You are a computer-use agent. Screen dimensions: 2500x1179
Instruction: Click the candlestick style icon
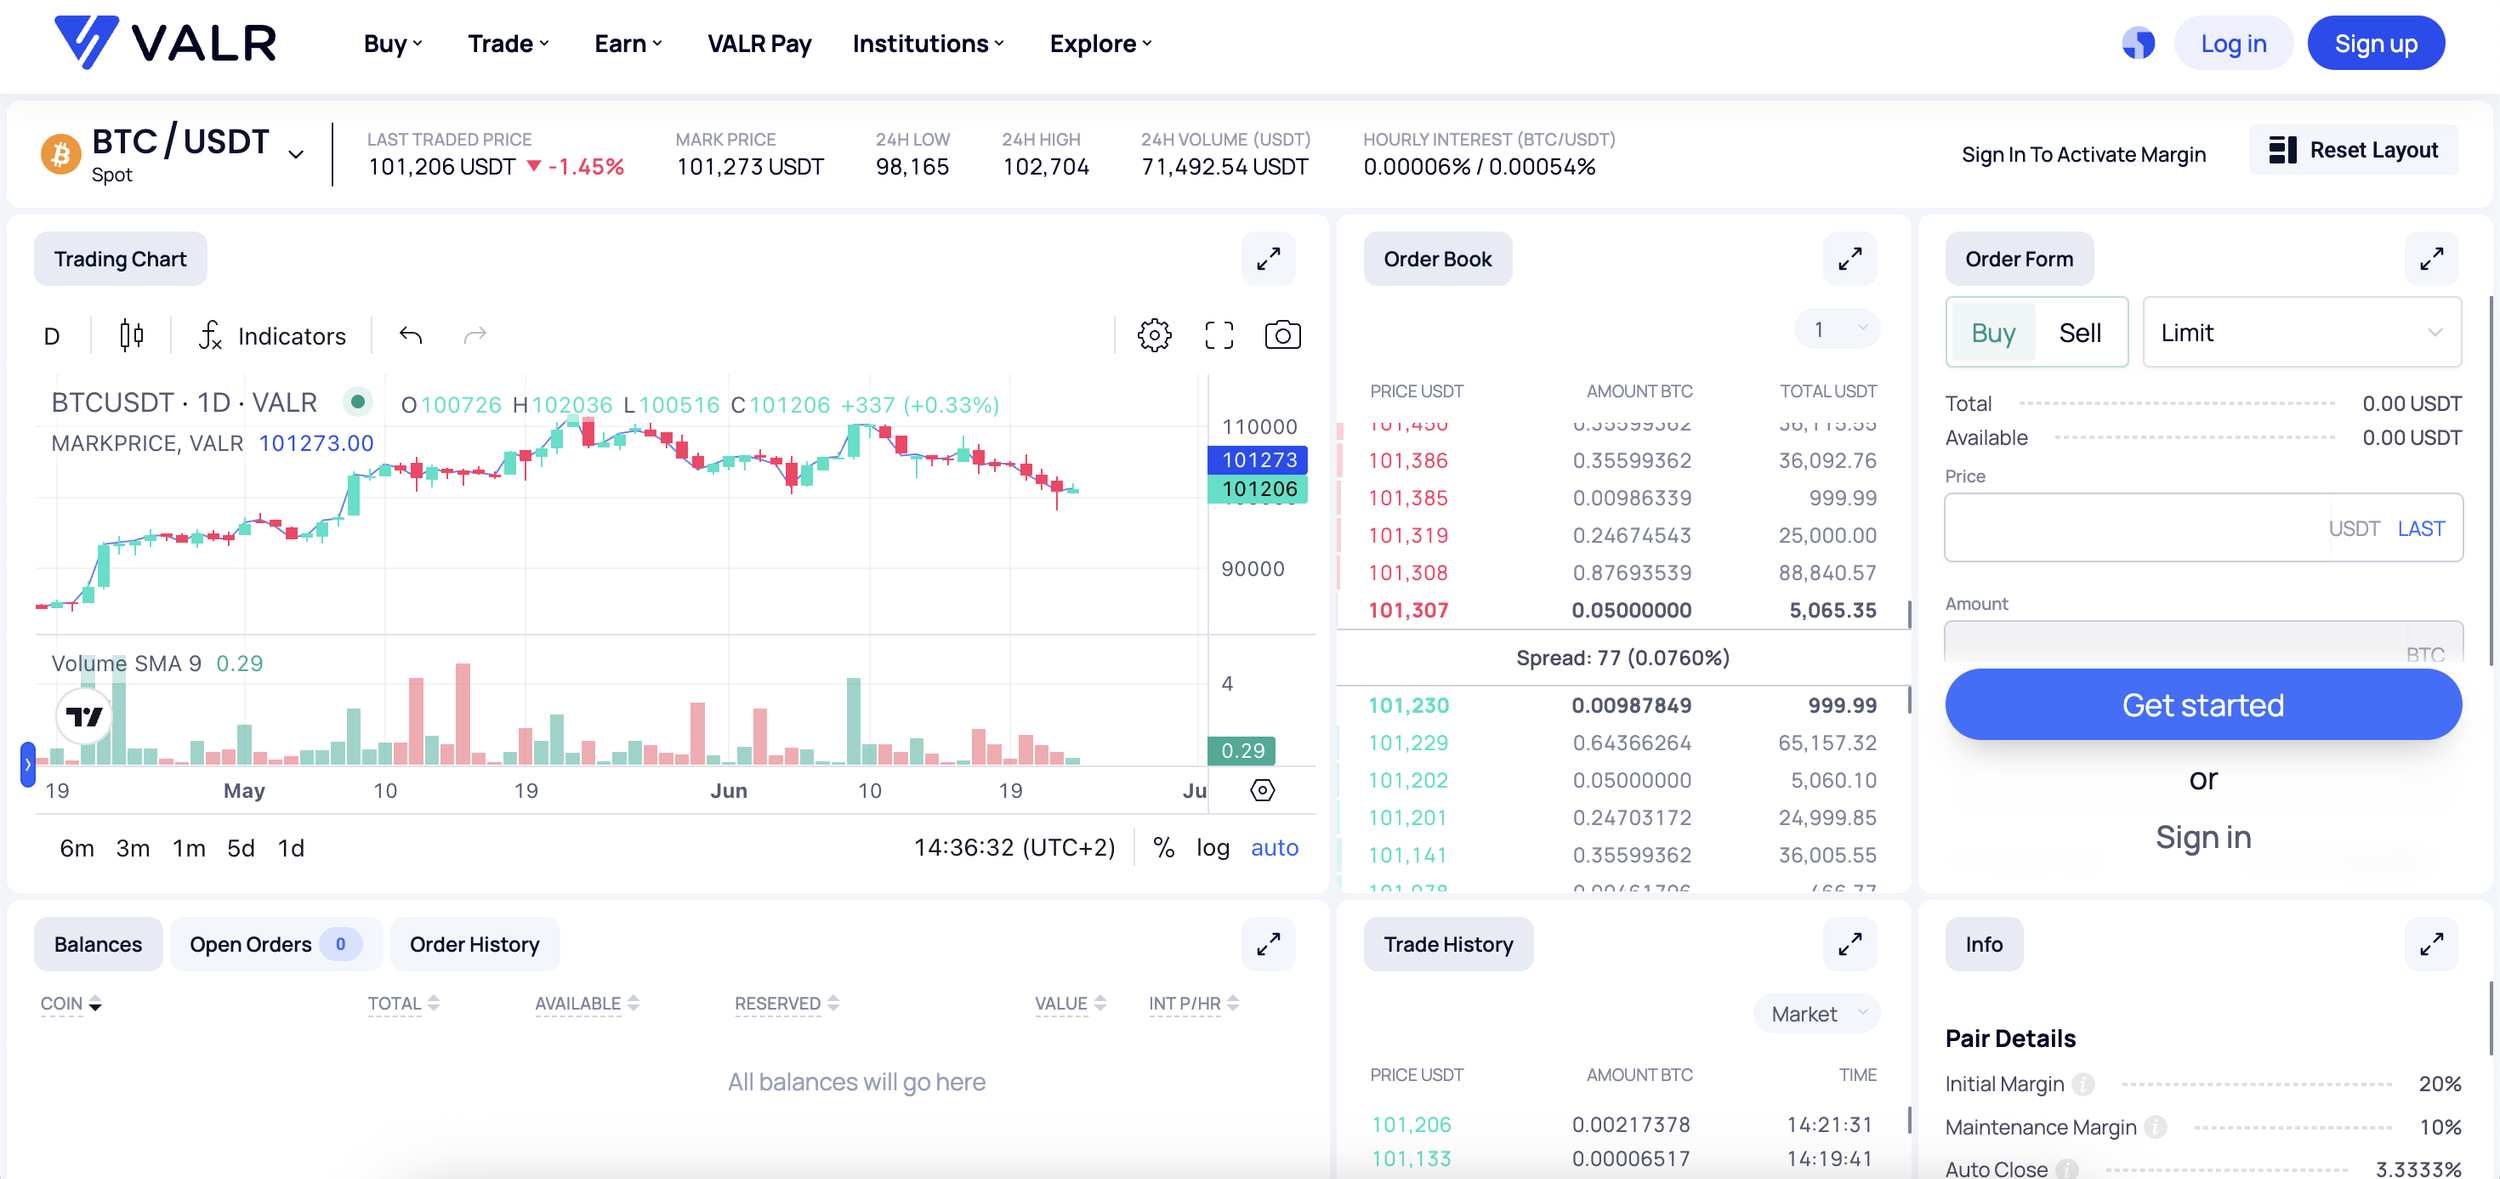click(x=131, y=335)
